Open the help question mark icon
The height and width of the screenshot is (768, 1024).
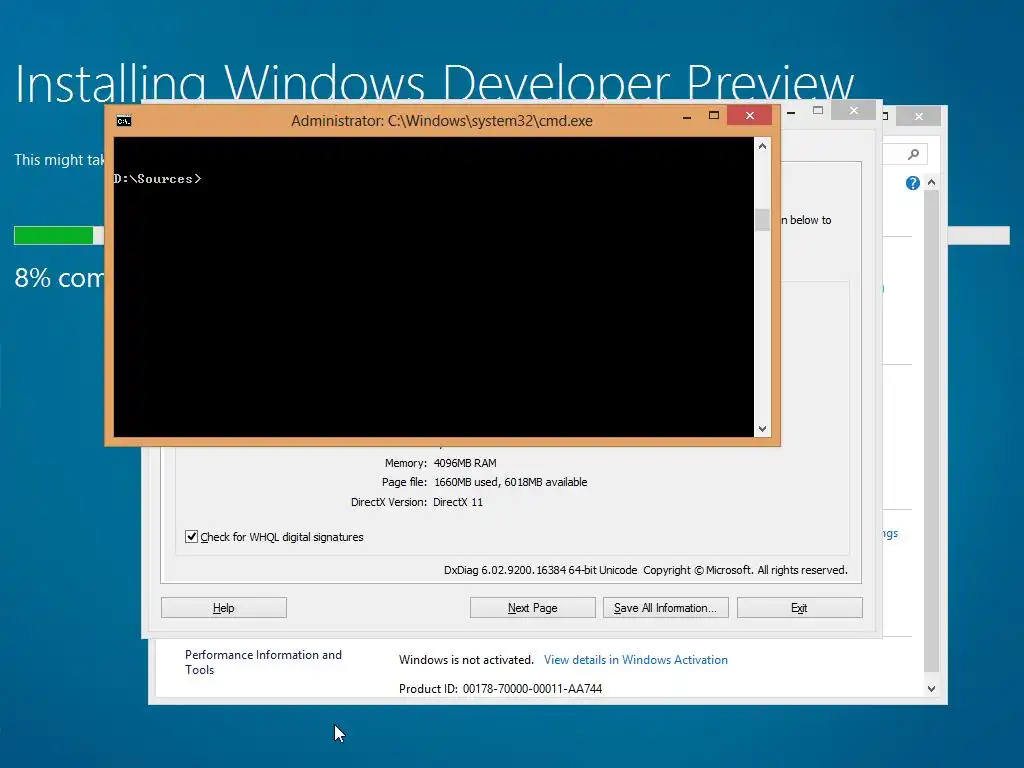pyautogui.click(x=912, y=183)
